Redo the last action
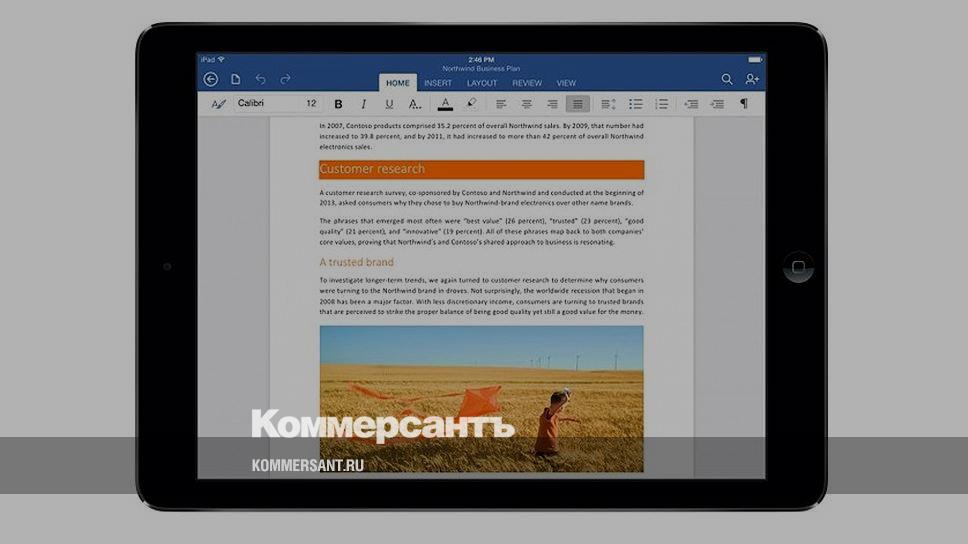Image resolution: width=968 pixels, height=544 pixels. pyautogui.click(x=286, y=79)
